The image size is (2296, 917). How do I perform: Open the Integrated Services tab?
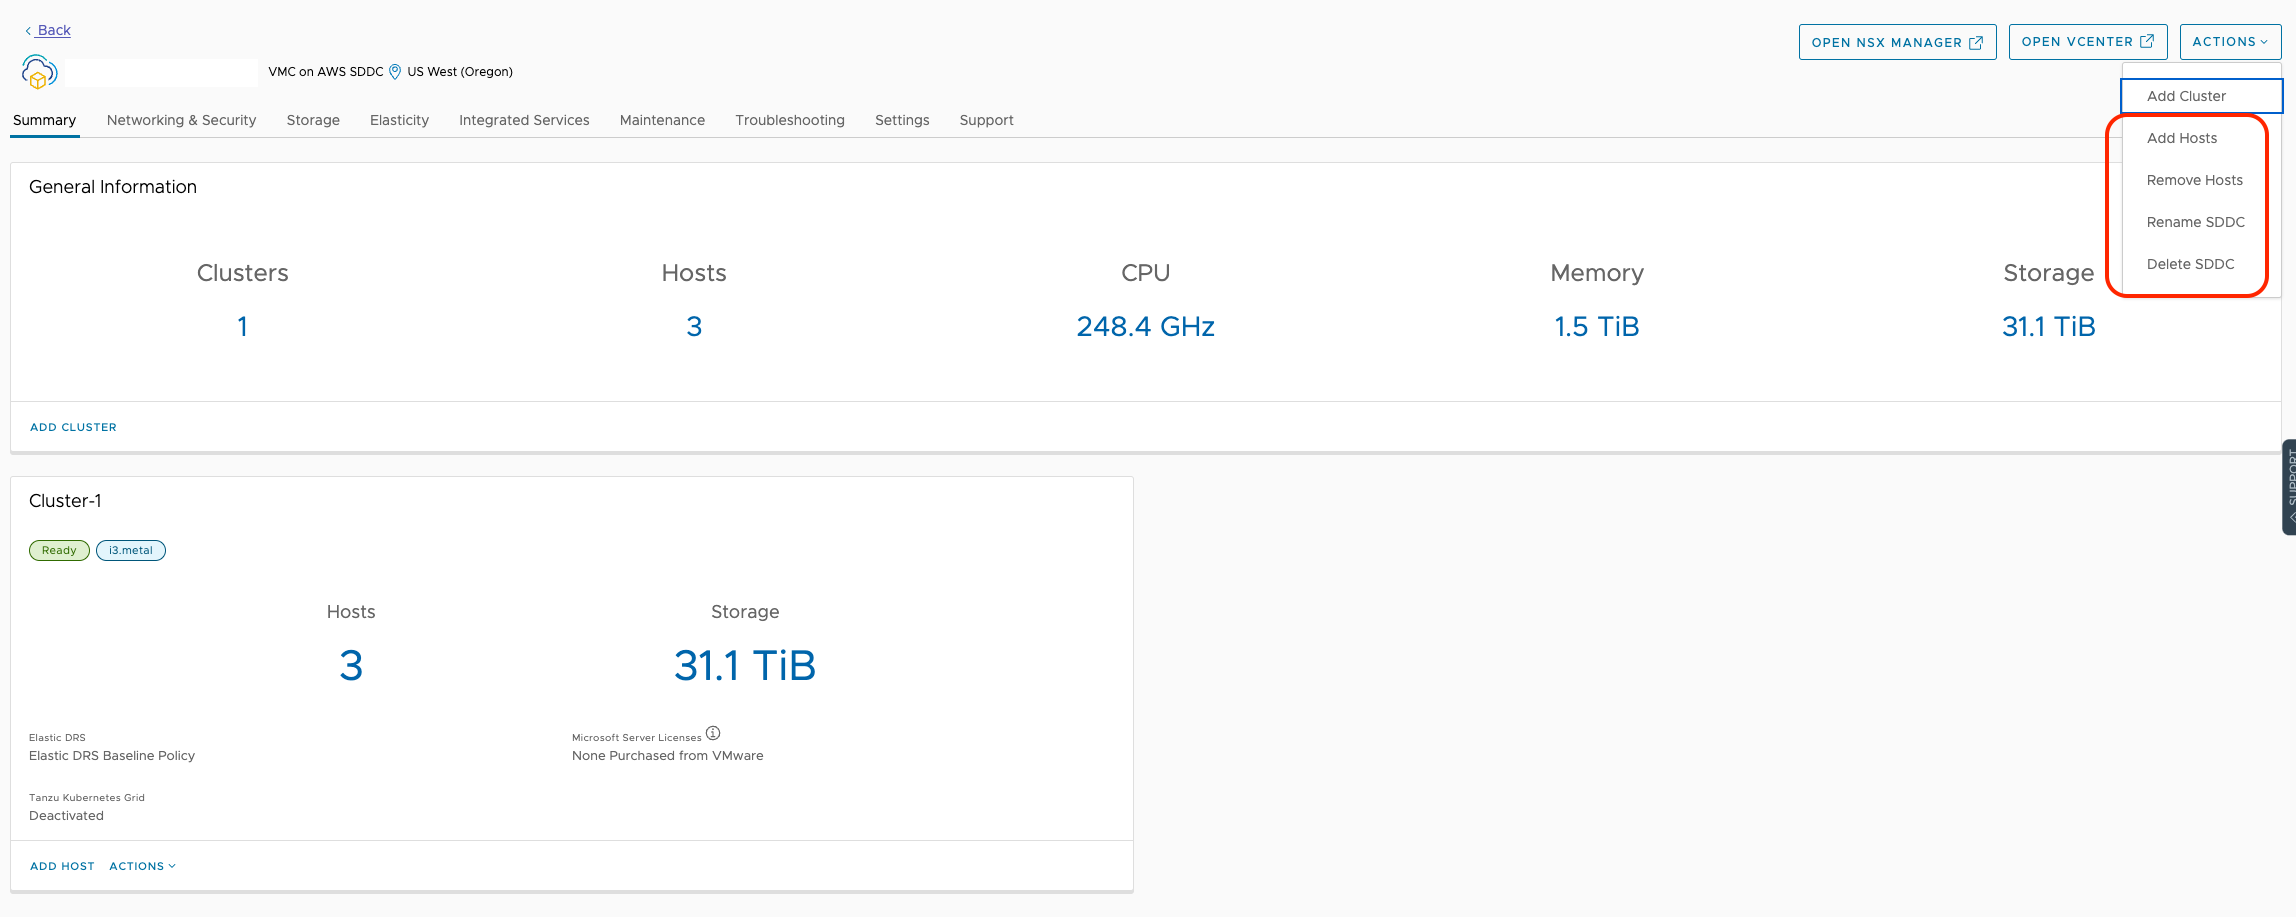[x=524, y=120]
